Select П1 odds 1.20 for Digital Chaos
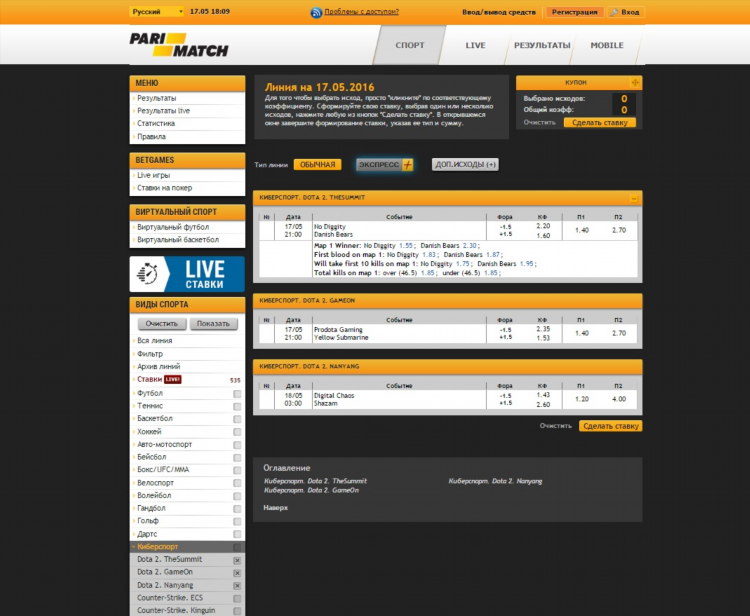The width and height of the screenshot is (750, 616). pyautogui.click(x=582, y=399)
